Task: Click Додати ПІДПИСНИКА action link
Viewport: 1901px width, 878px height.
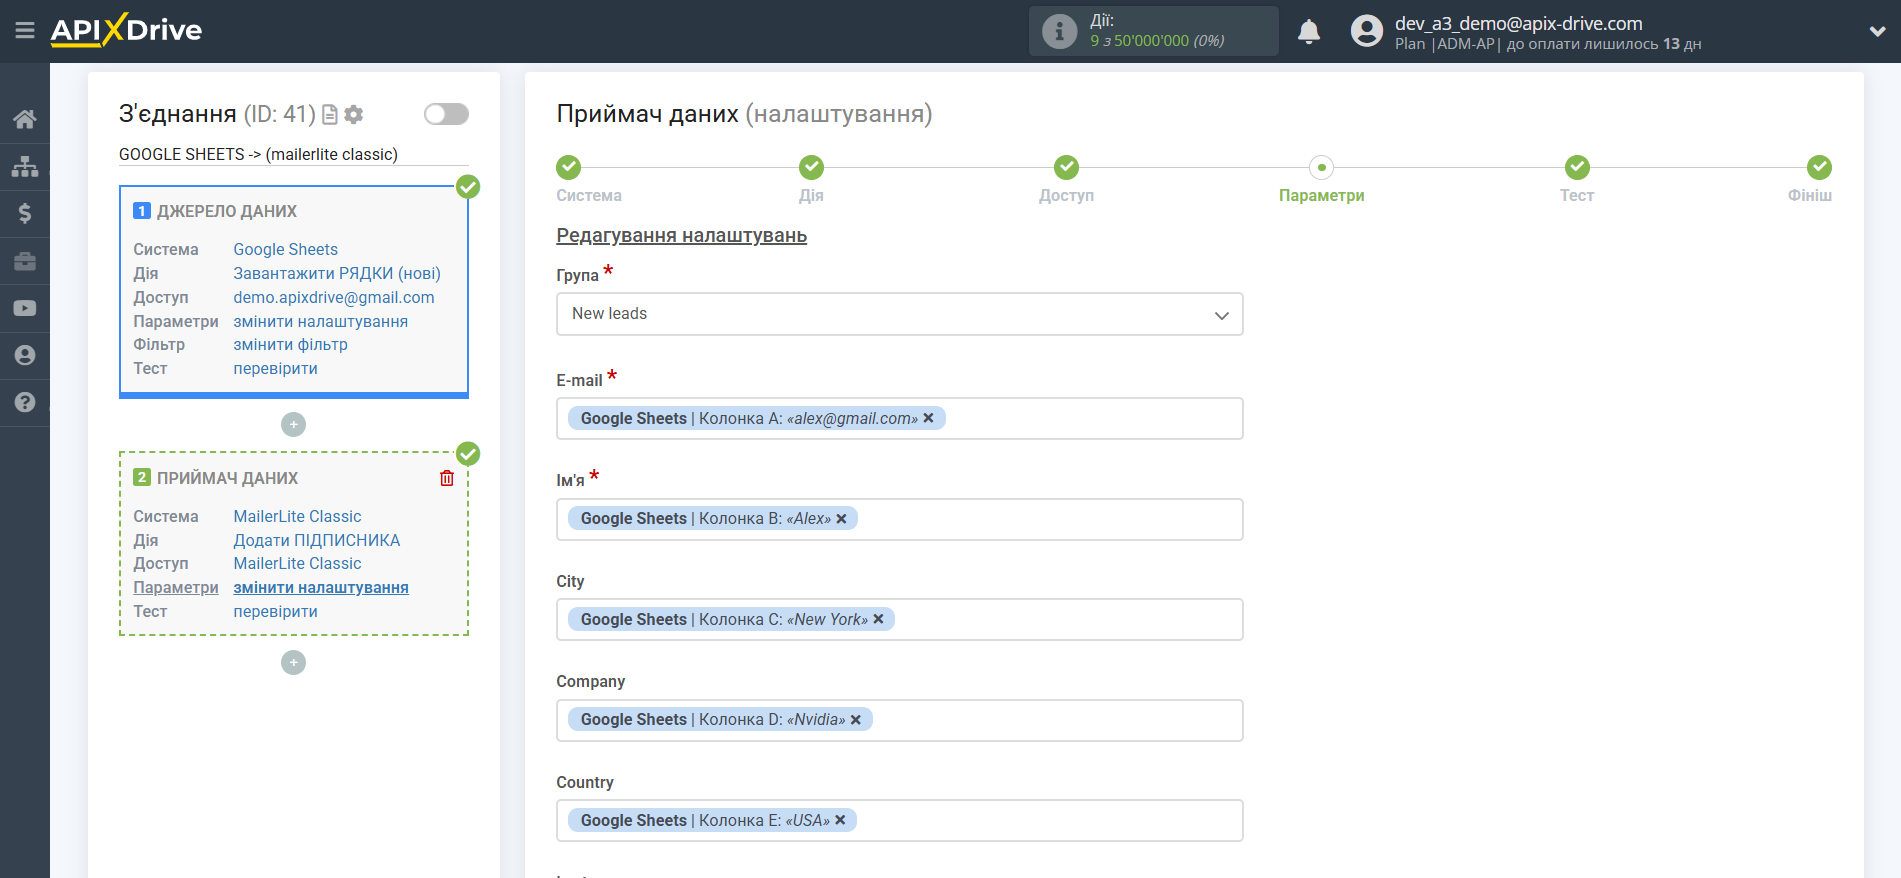Action: (x=317, y=540)
